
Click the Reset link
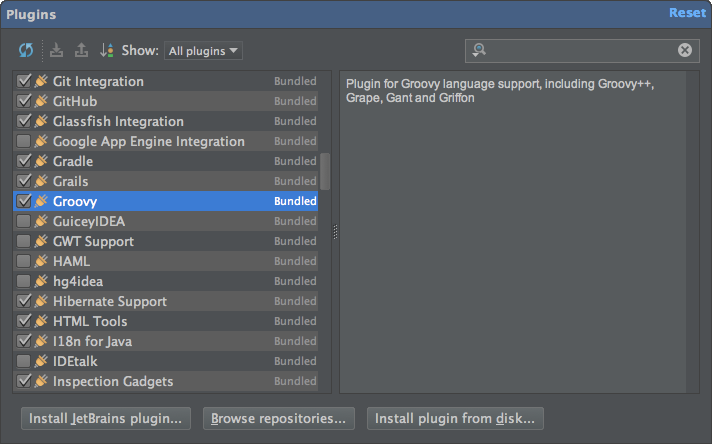(687, 13)
